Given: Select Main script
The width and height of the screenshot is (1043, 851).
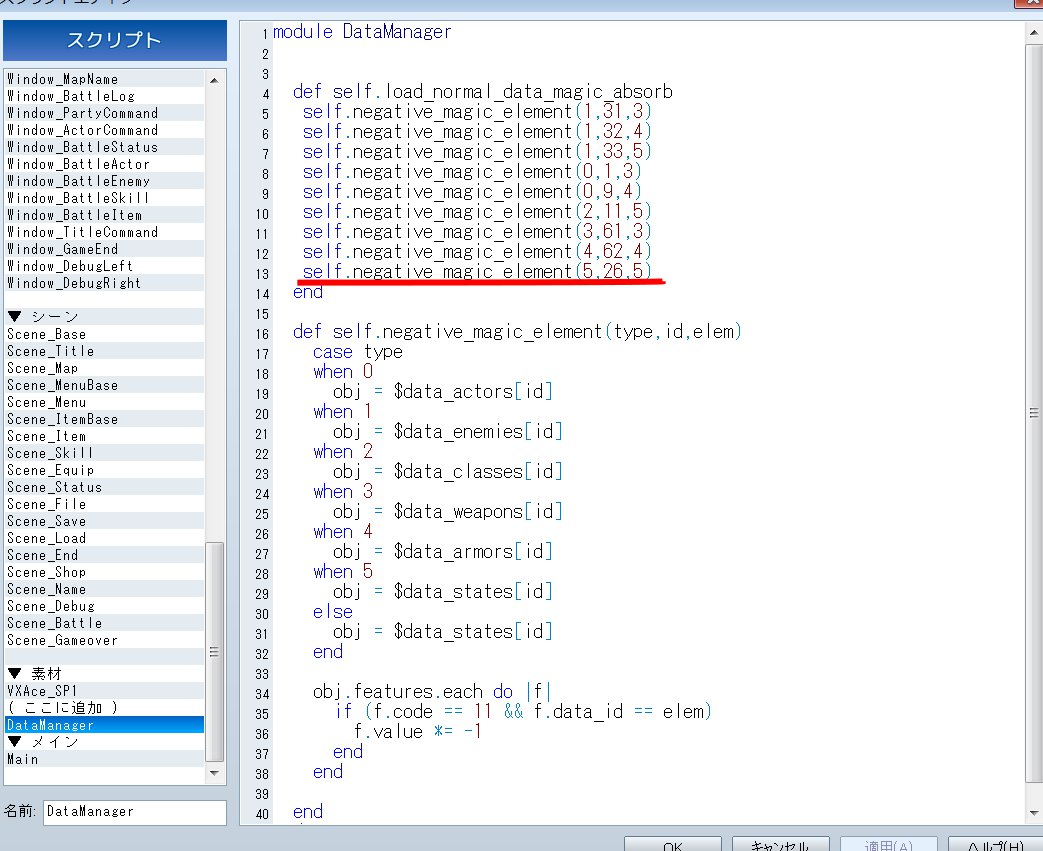Looking at the screenshot, I should point(104,759).
